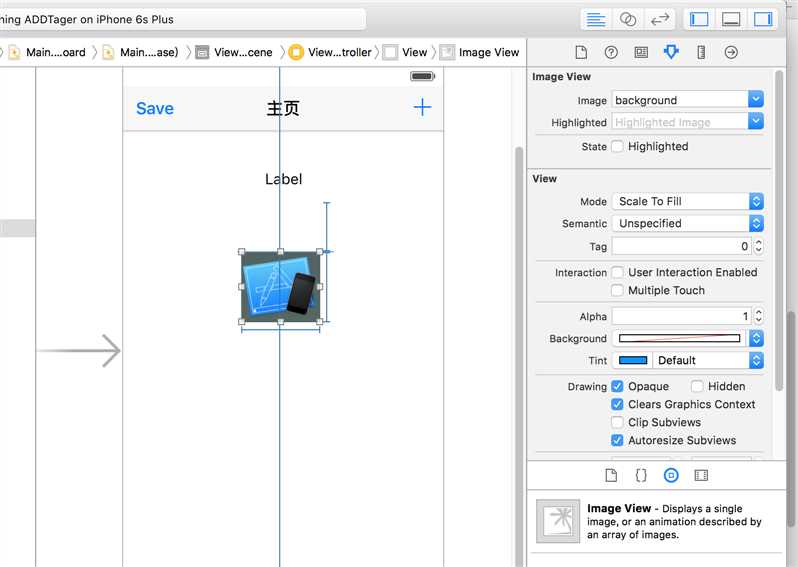Open the Identity inspector
Viewport: 798px width, 567px height.
click(x=641, y=52)
